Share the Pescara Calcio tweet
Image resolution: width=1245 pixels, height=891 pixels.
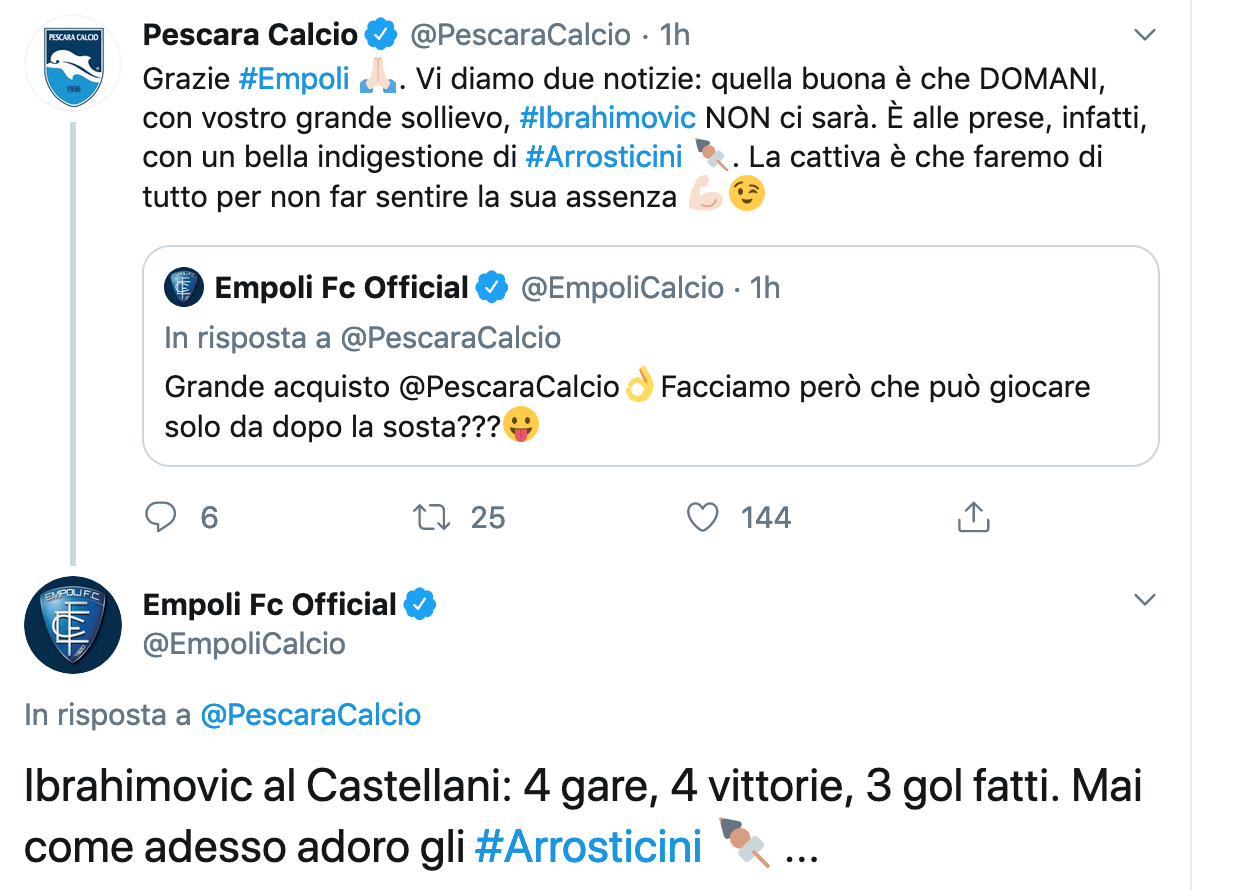(x=973, y=517)
